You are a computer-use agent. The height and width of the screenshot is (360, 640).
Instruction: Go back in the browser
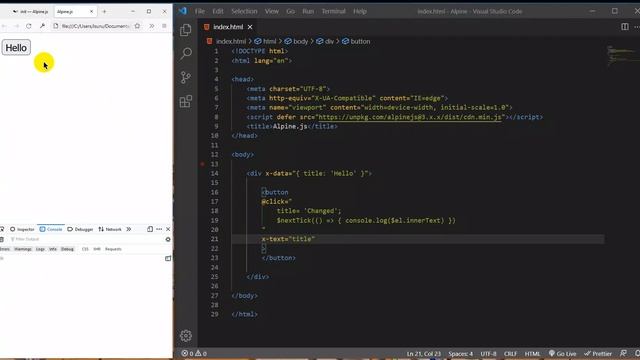(4, 26)
